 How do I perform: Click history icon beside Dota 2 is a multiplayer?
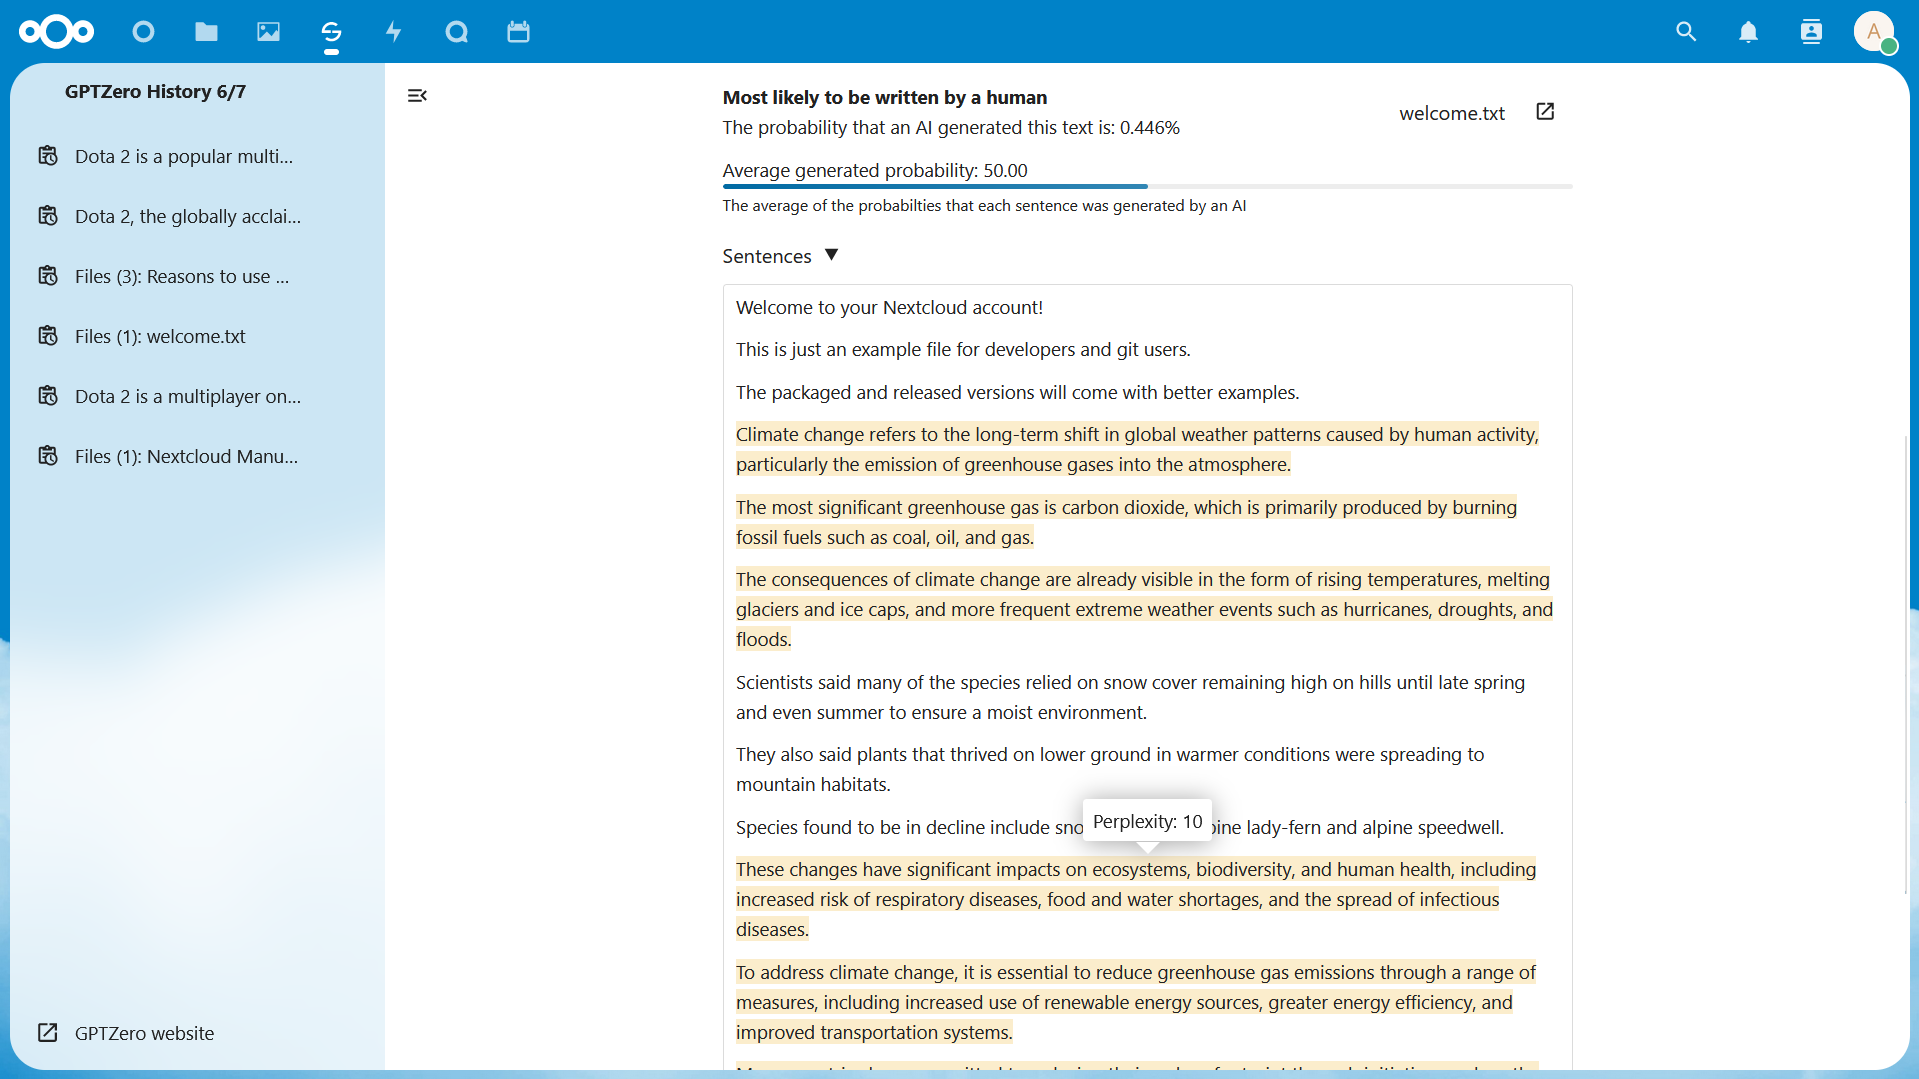48,396
